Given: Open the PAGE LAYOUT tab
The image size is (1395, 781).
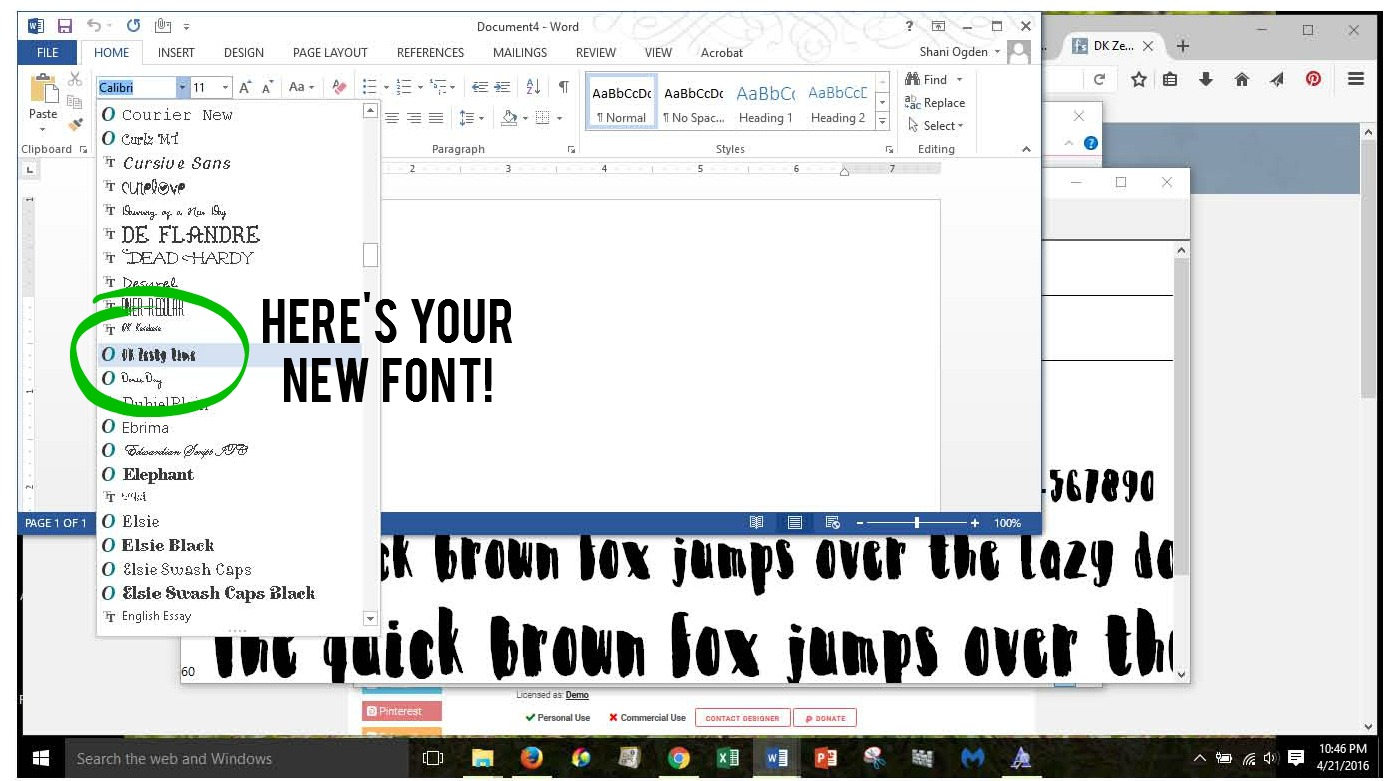Looking at the screenshot, I should 330,52.
